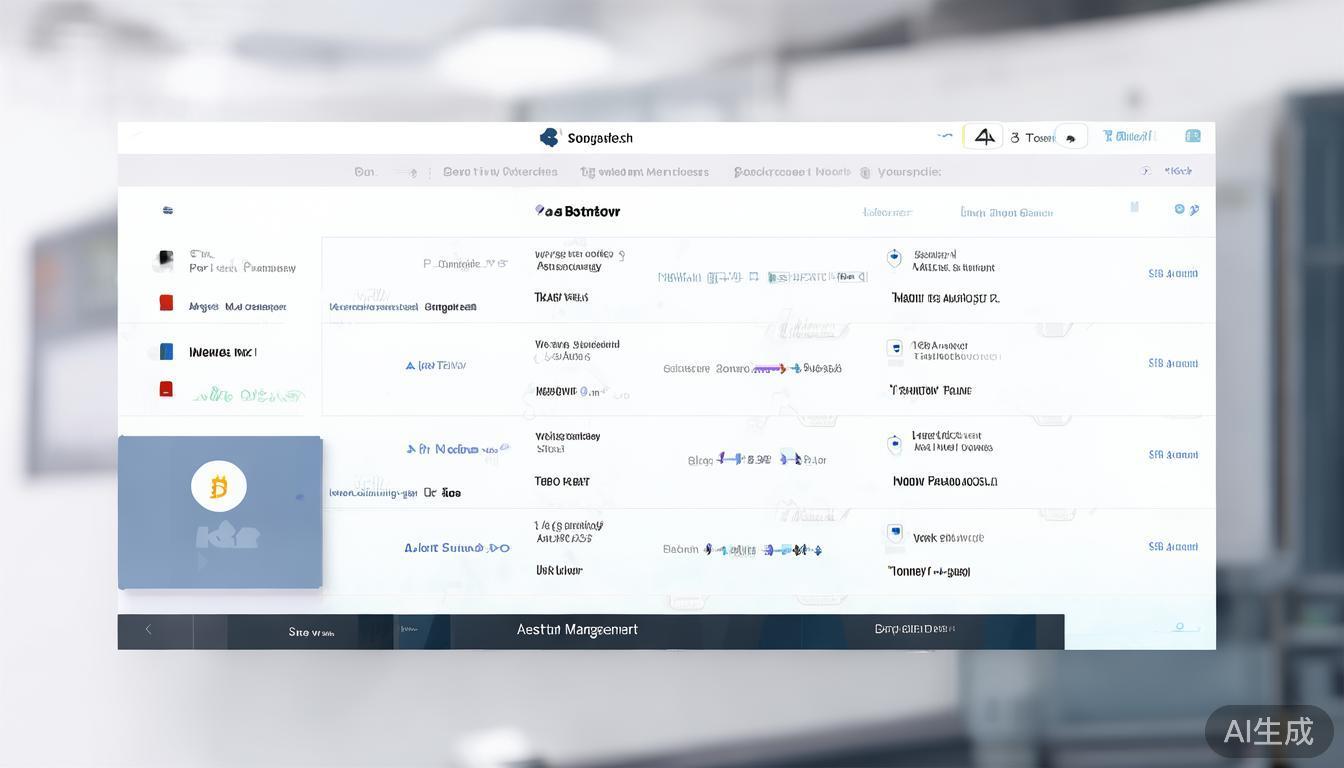Toggle the blue checkbox in fourth table row
1344x768 pixels.
[894, 533]
